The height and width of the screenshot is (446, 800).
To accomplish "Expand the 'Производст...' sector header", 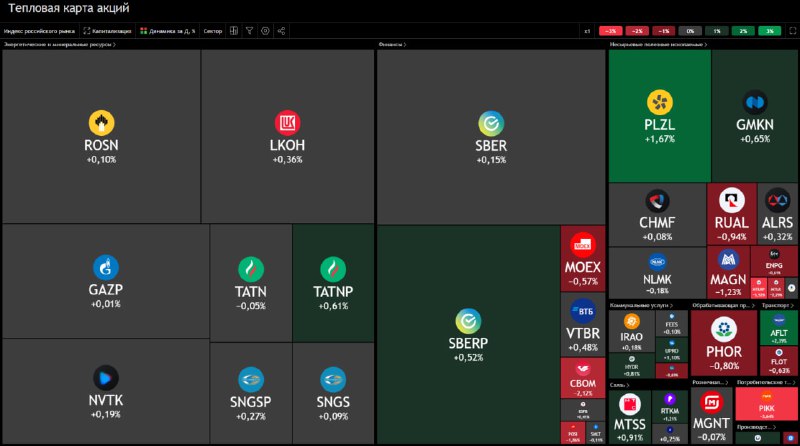I will [x=756, y=427].
